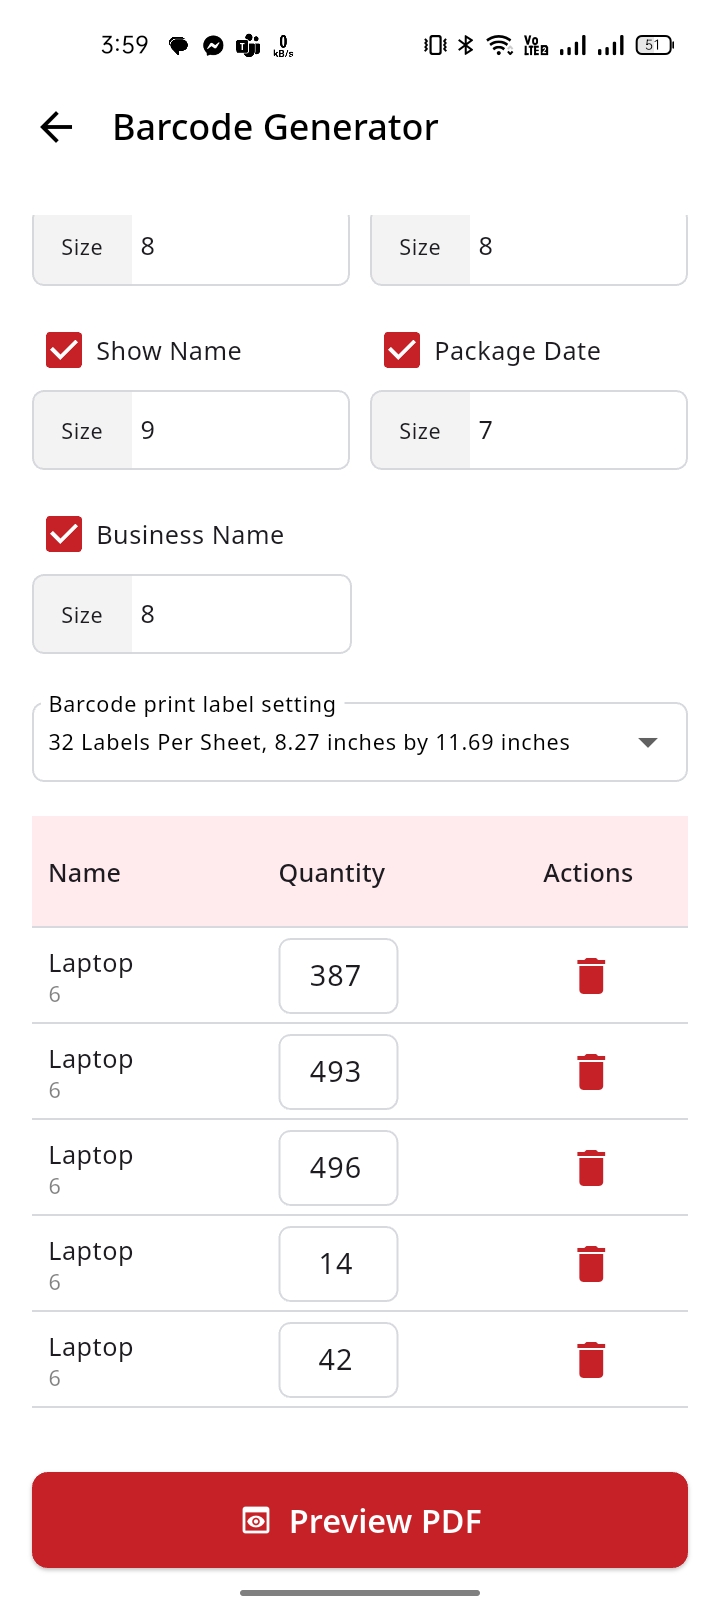Viewport: 720px width, 1600px height.
Task: Click the Preview PDF button
Action: [360, 1520]
